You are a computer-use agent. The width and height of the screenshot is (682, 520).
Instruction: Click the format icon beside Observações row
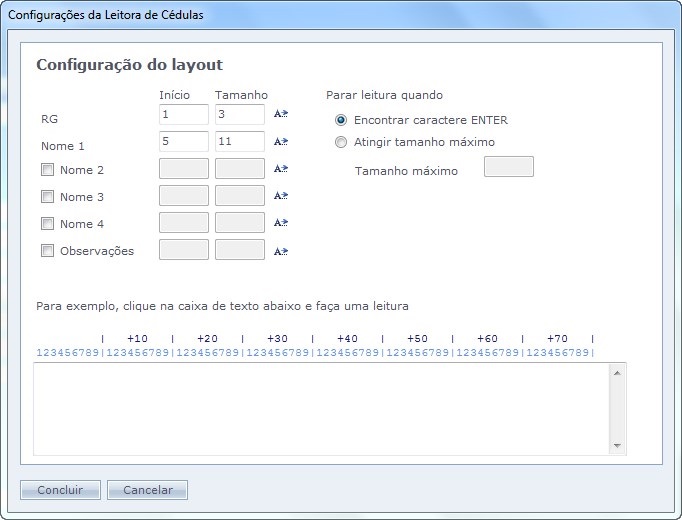click(x=281, y=251)
